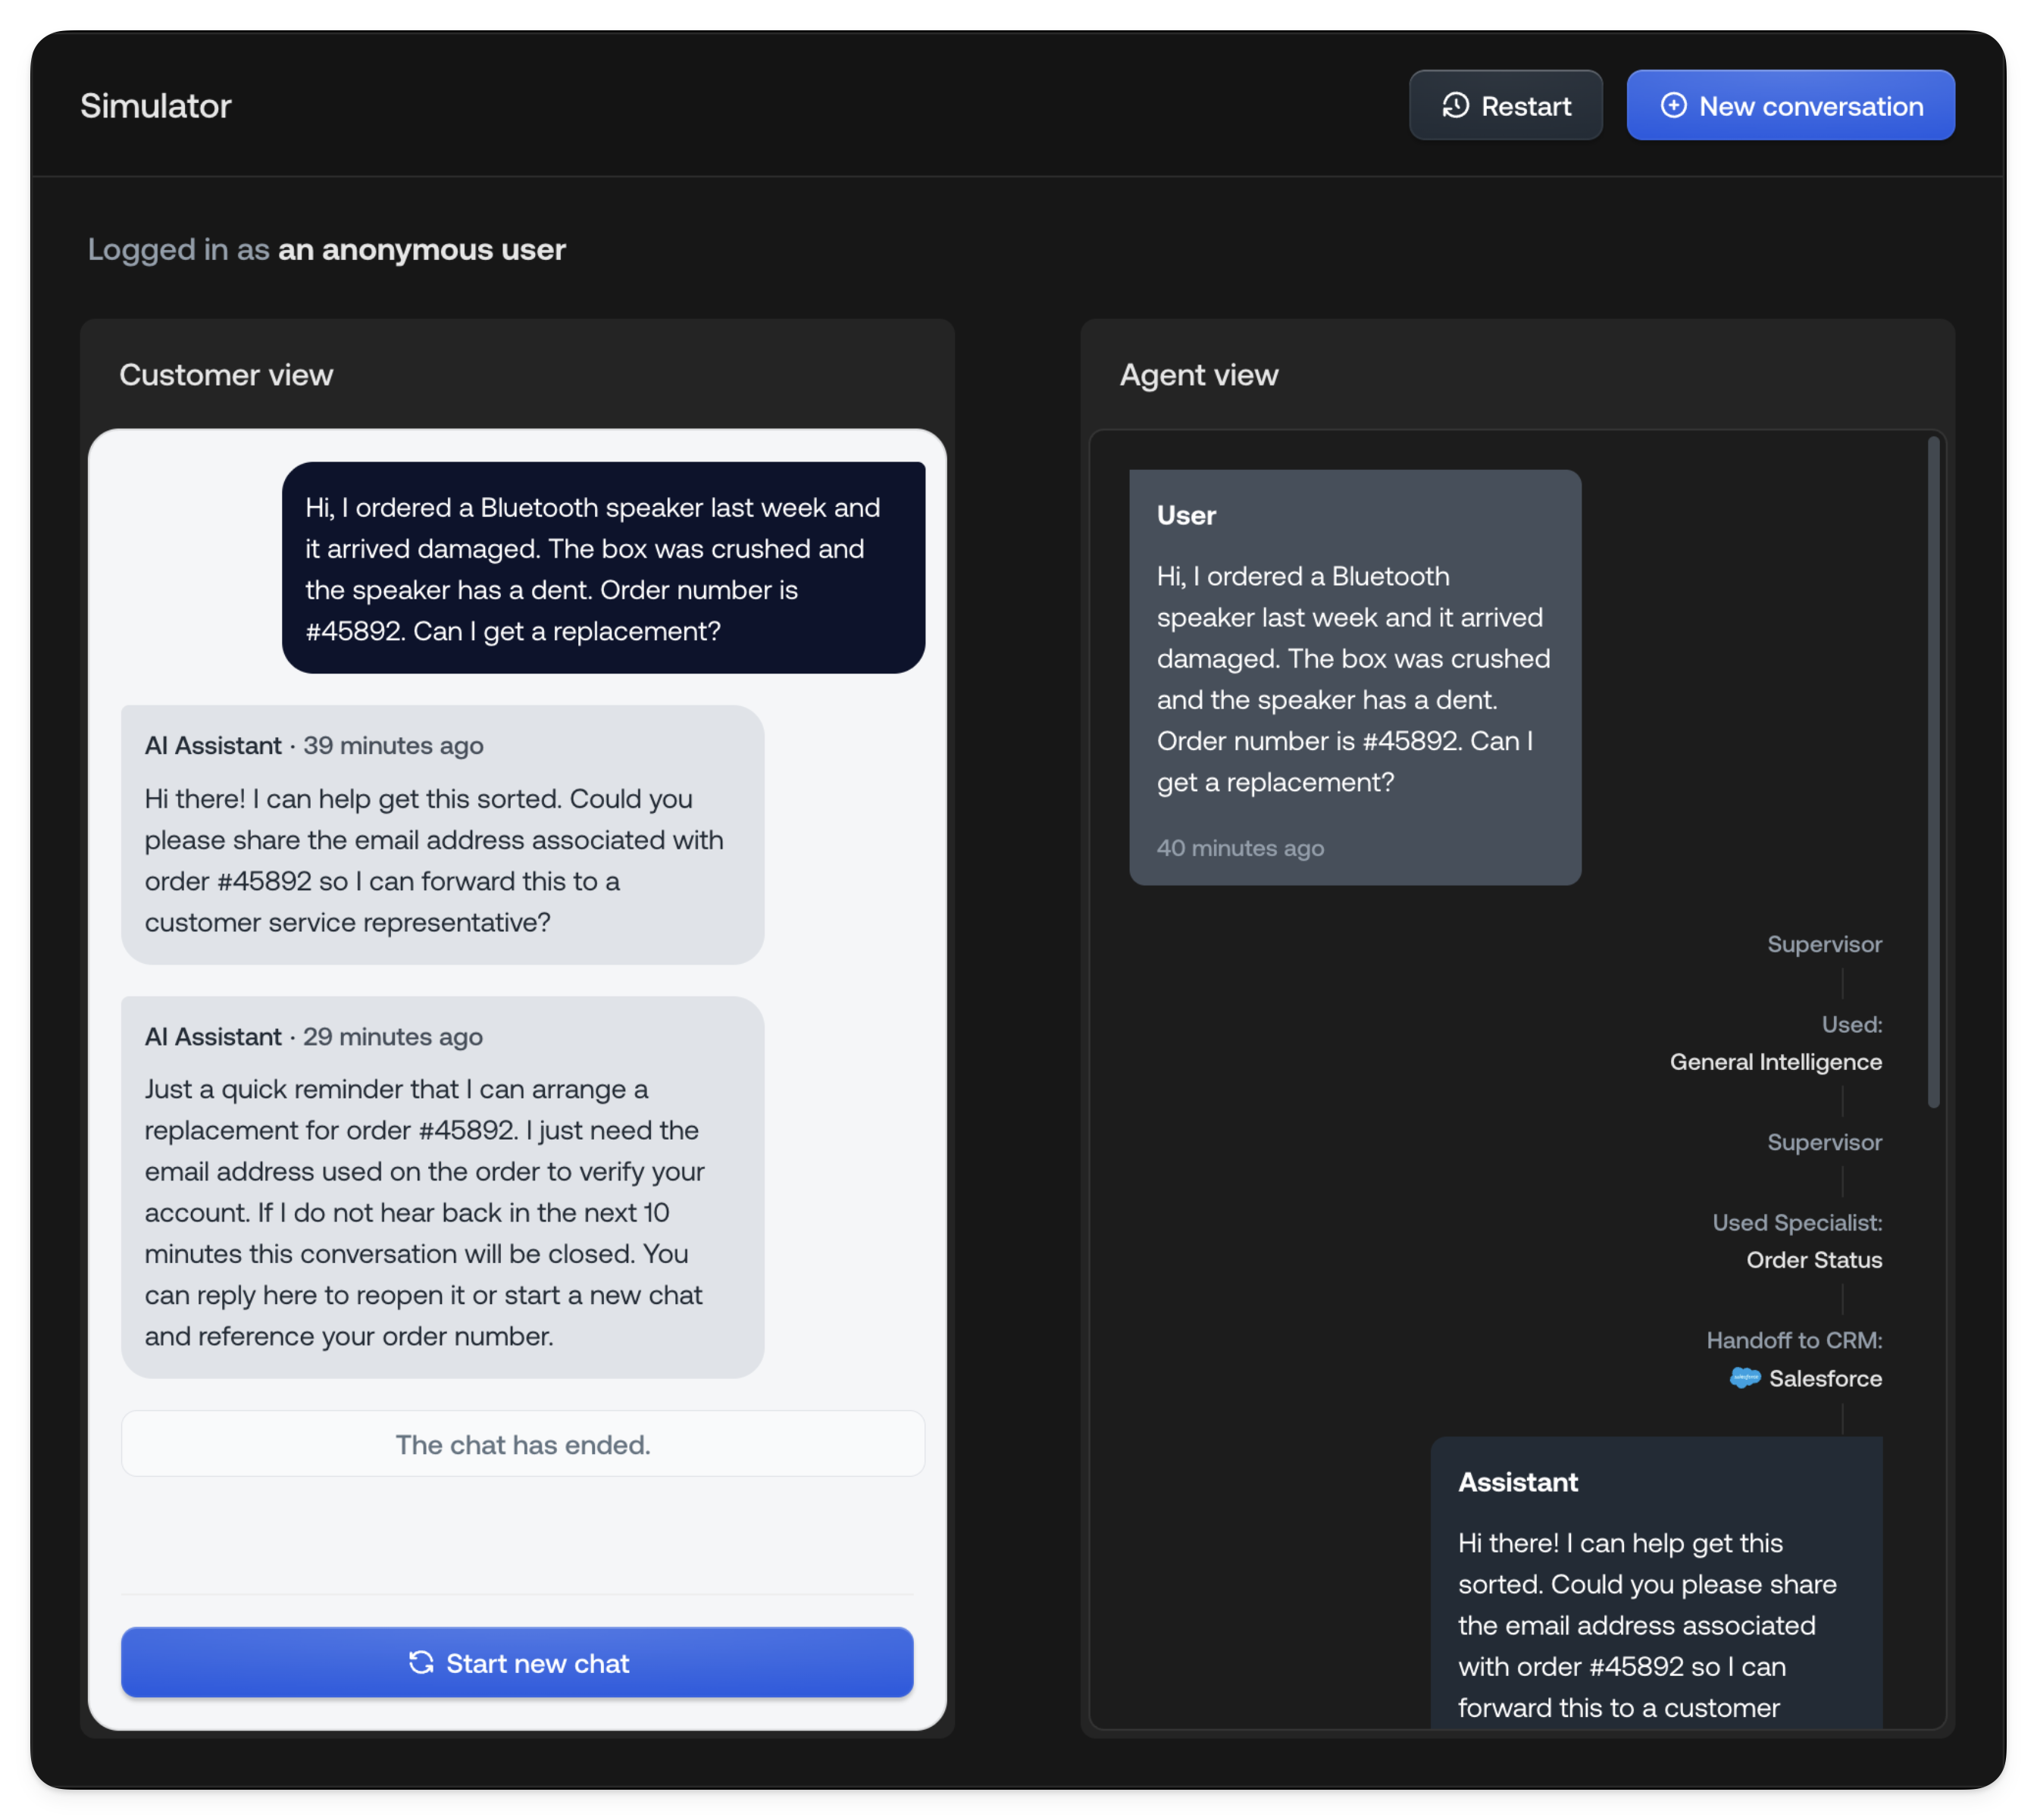Click the Restart clock icon
The width and height of the screenshot is (2037, 1820).
(1455, 106)
